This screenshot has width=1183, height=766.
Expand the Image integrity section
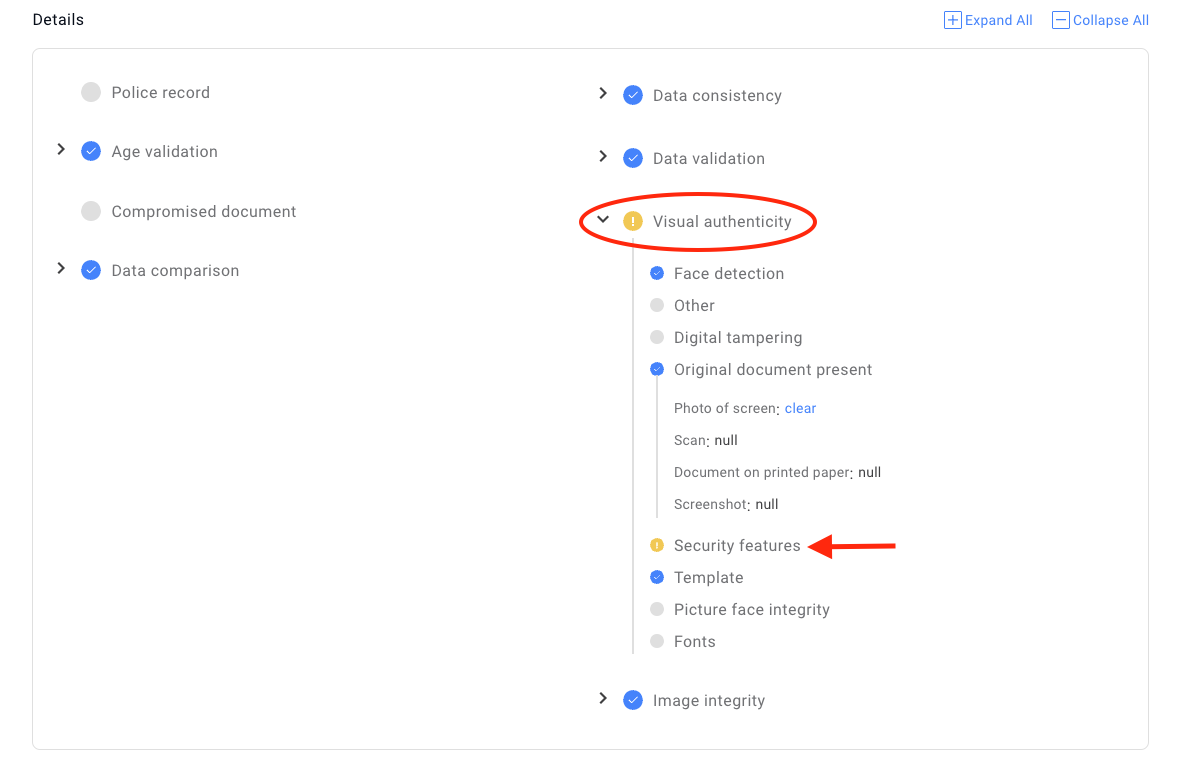[x=603, y=698]
